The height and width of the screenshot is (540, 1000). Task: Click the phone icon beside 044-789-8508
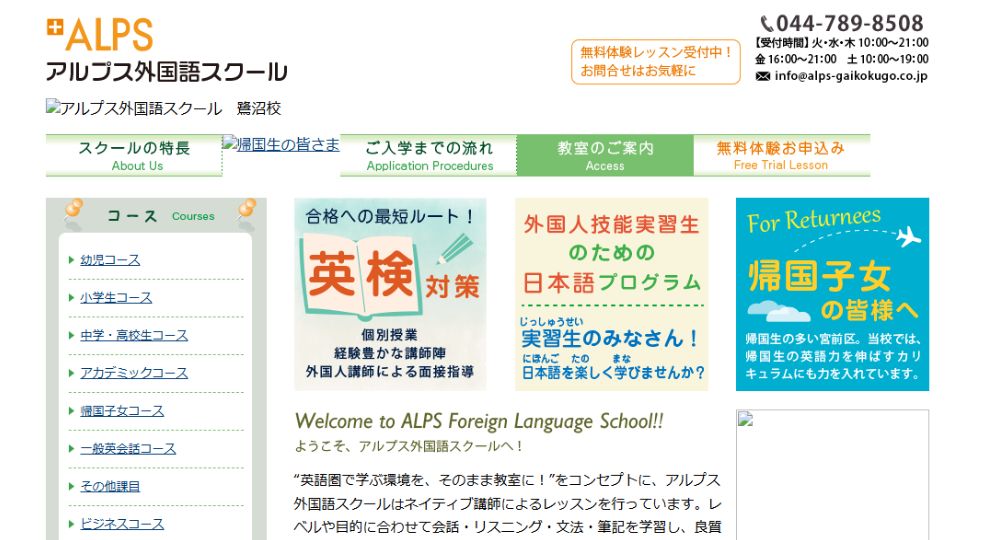point(767,24)
